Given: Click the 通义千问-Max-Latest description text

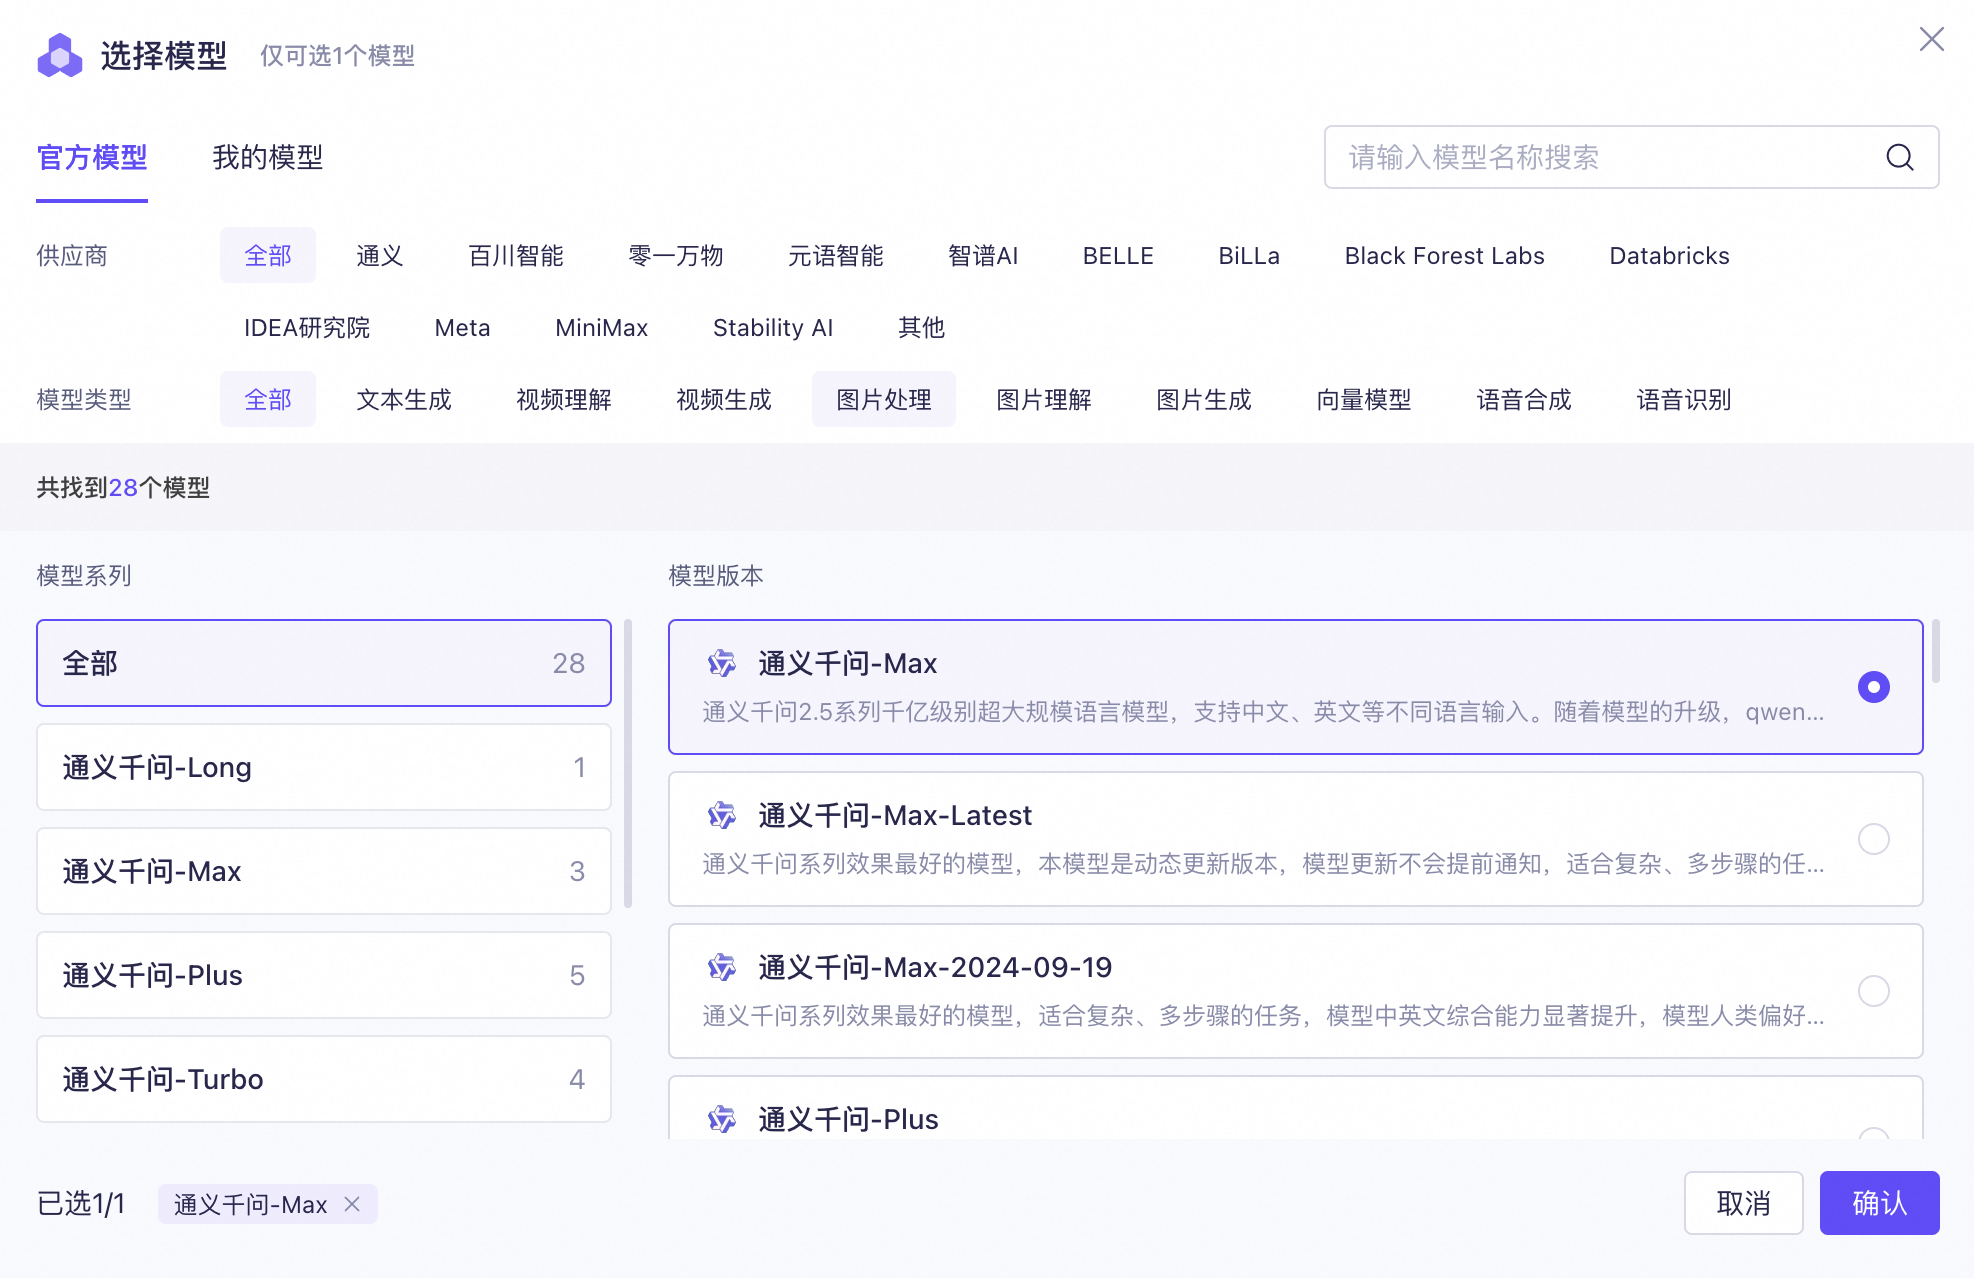Looking at the screenshot, I should (1263, 863).
